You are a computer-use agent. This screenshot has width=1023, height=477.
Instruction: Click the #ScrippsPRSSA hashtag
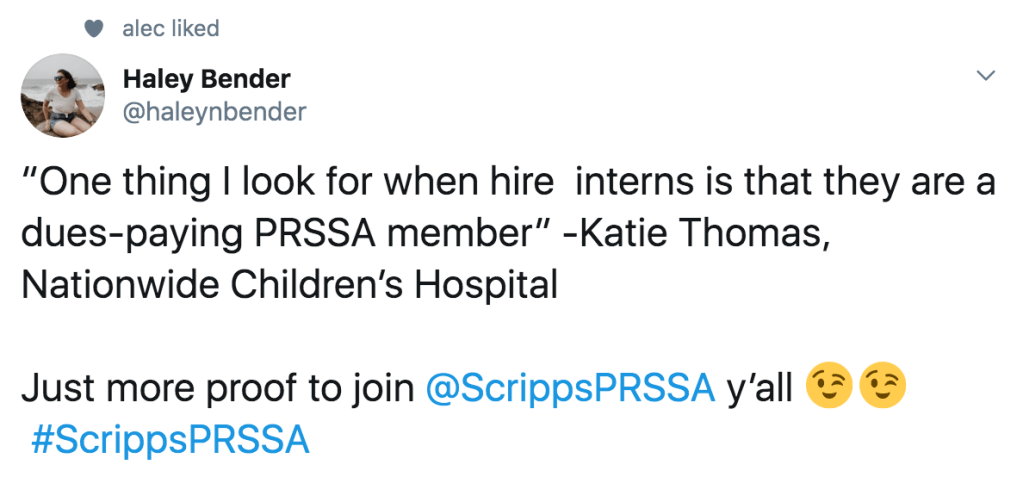coord(170,440)
